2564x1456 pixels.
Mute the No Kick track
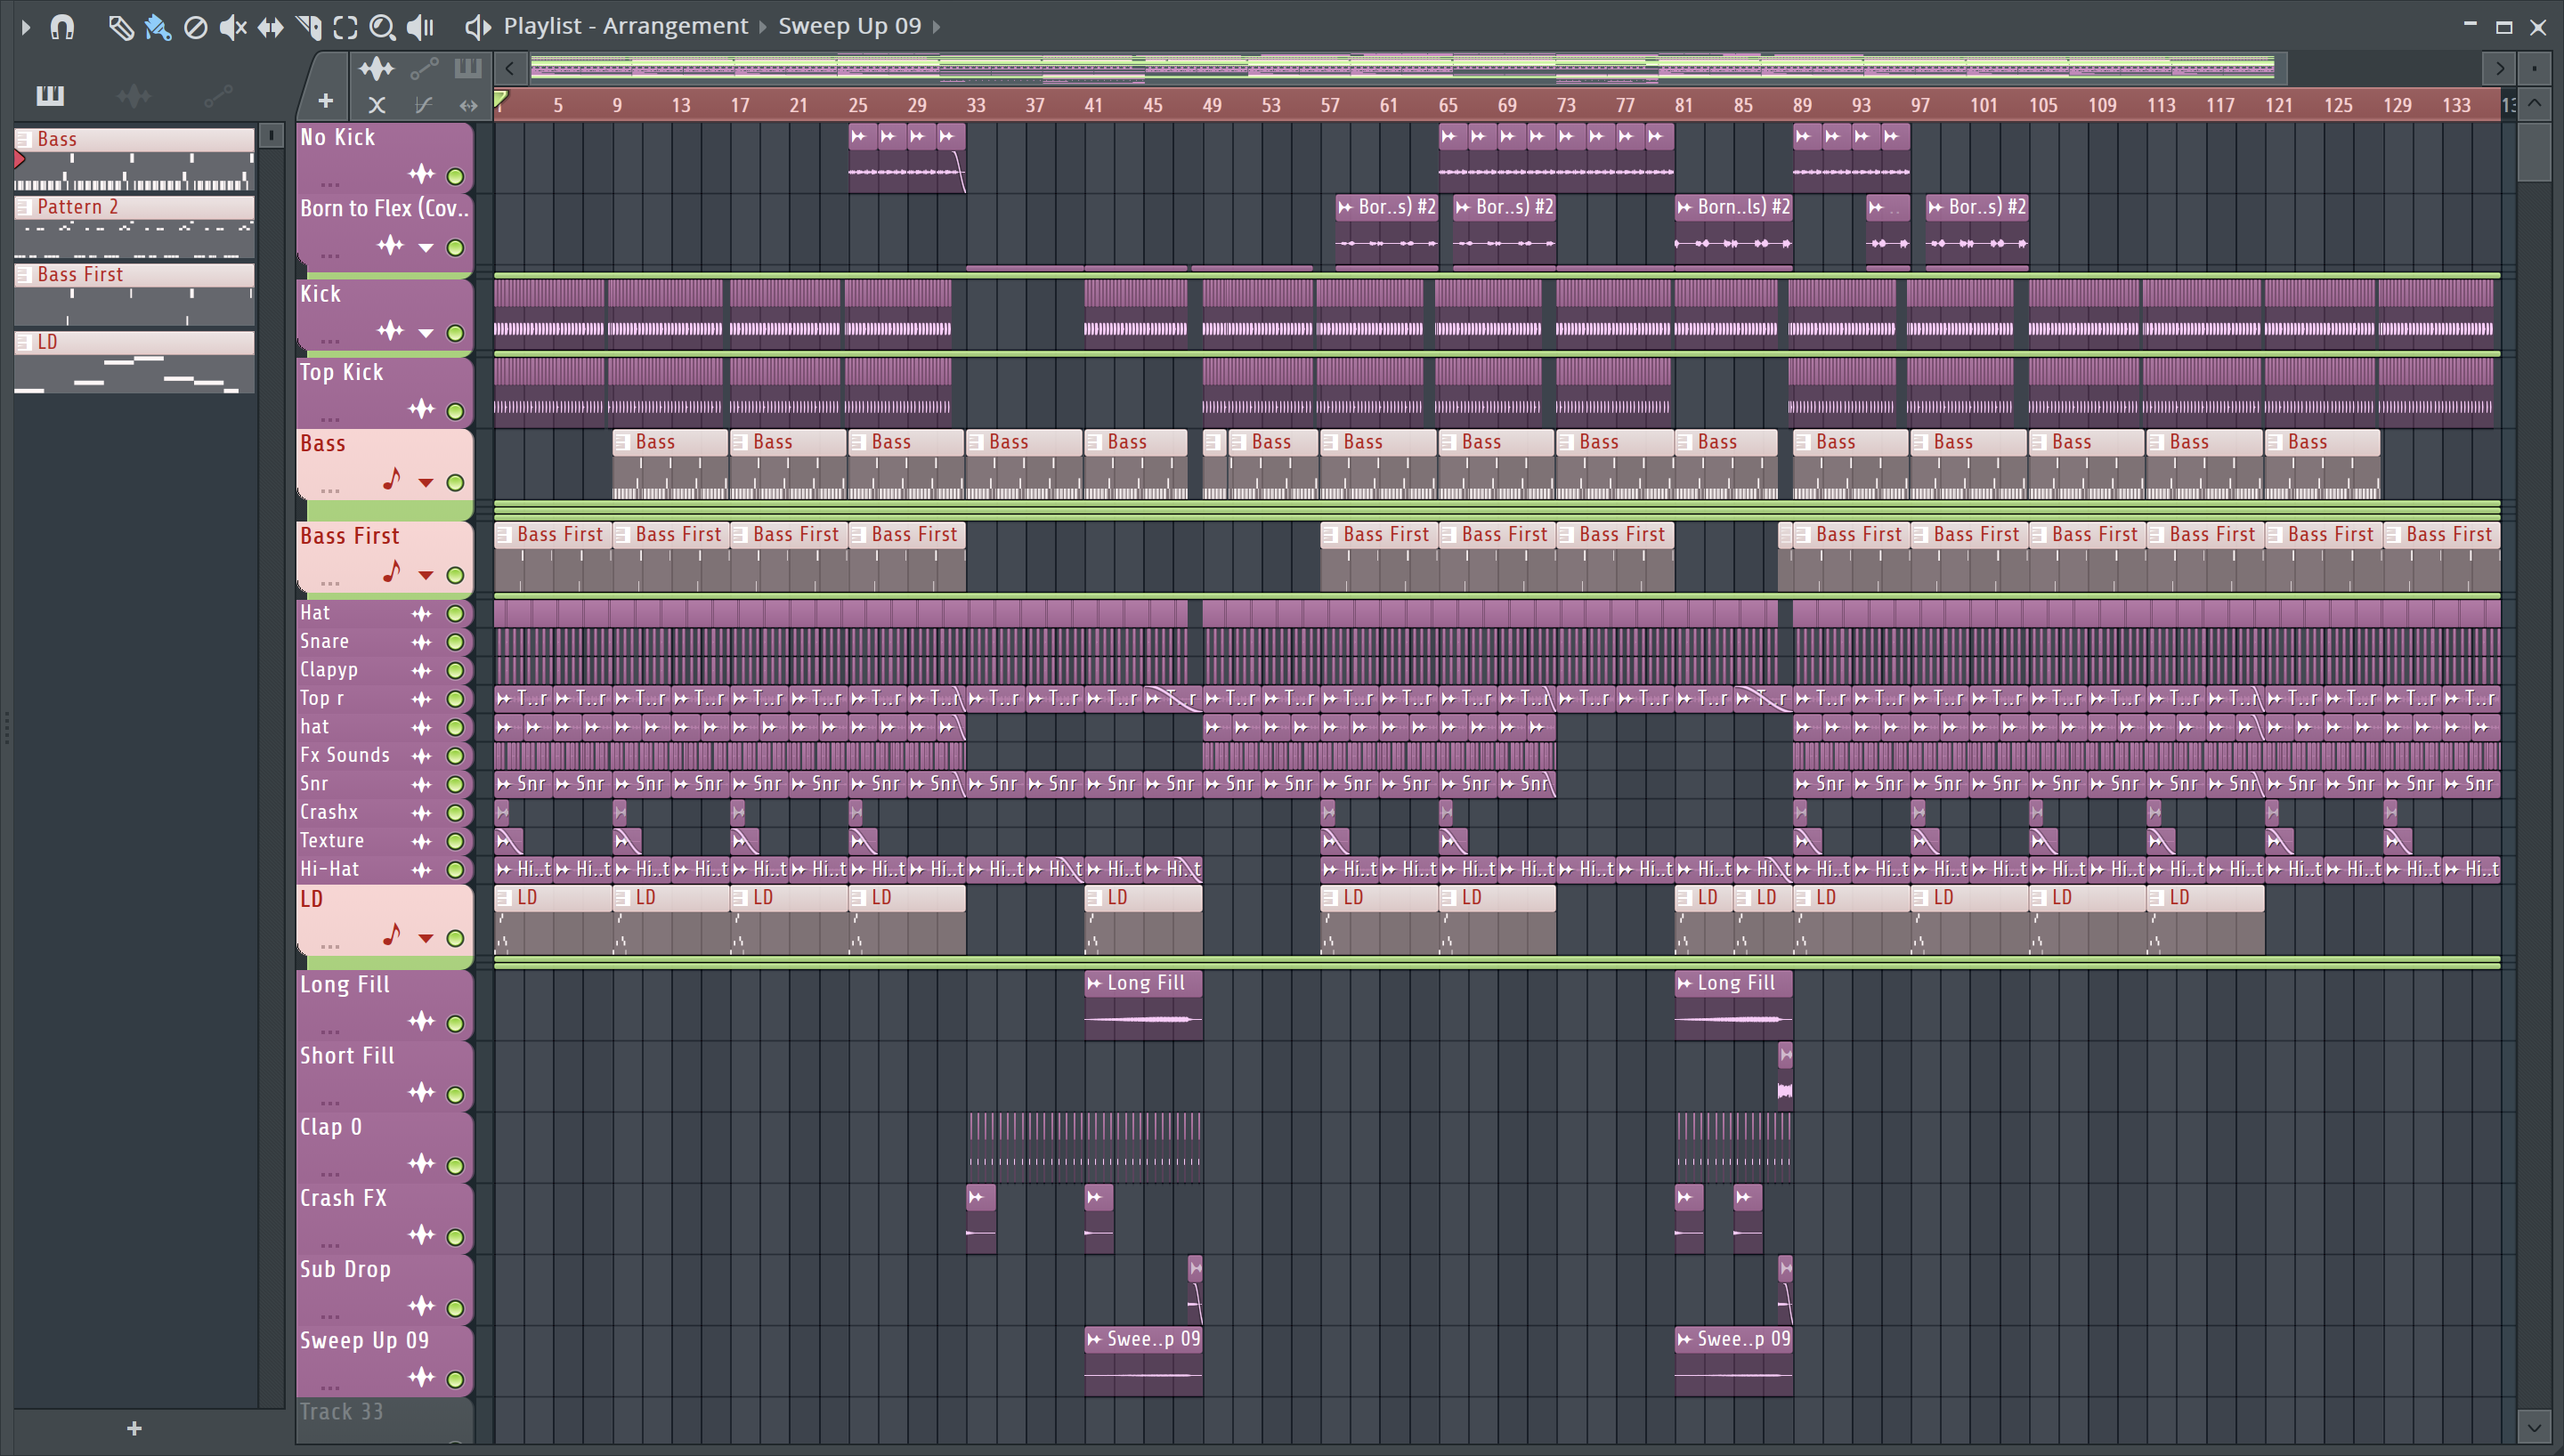[455, 176]
